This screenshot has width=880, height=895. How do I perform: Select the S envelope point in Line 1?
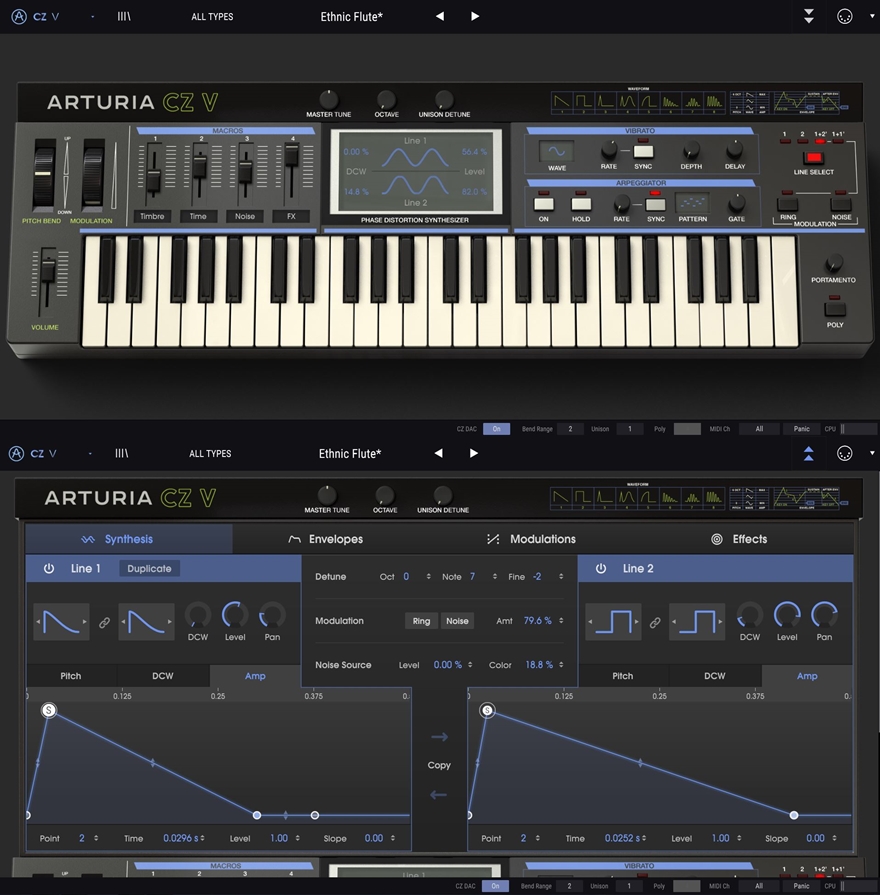48,710
